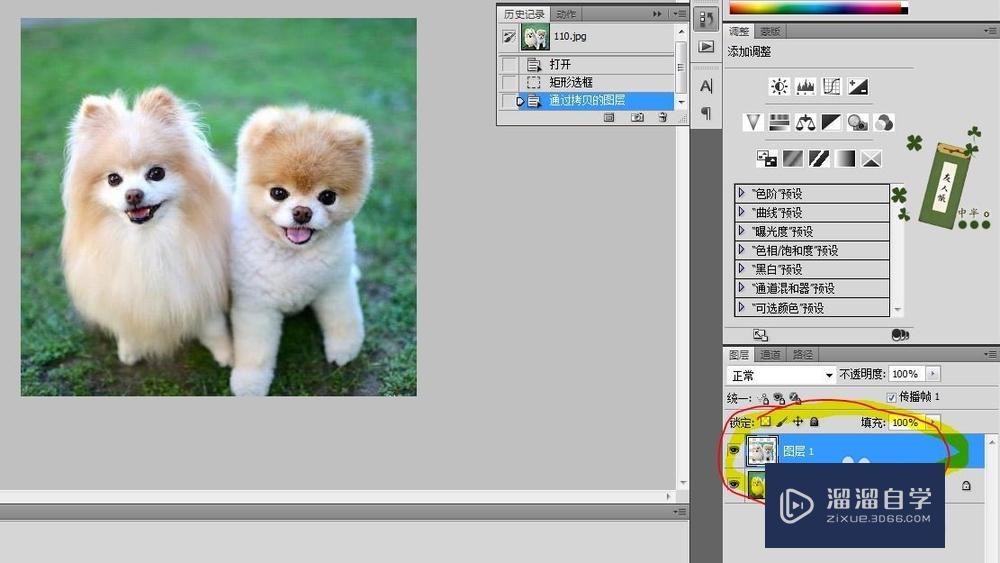Open the History panel flyout menu
Viewport: 1000px width, 563px height.
coord(679,13)
